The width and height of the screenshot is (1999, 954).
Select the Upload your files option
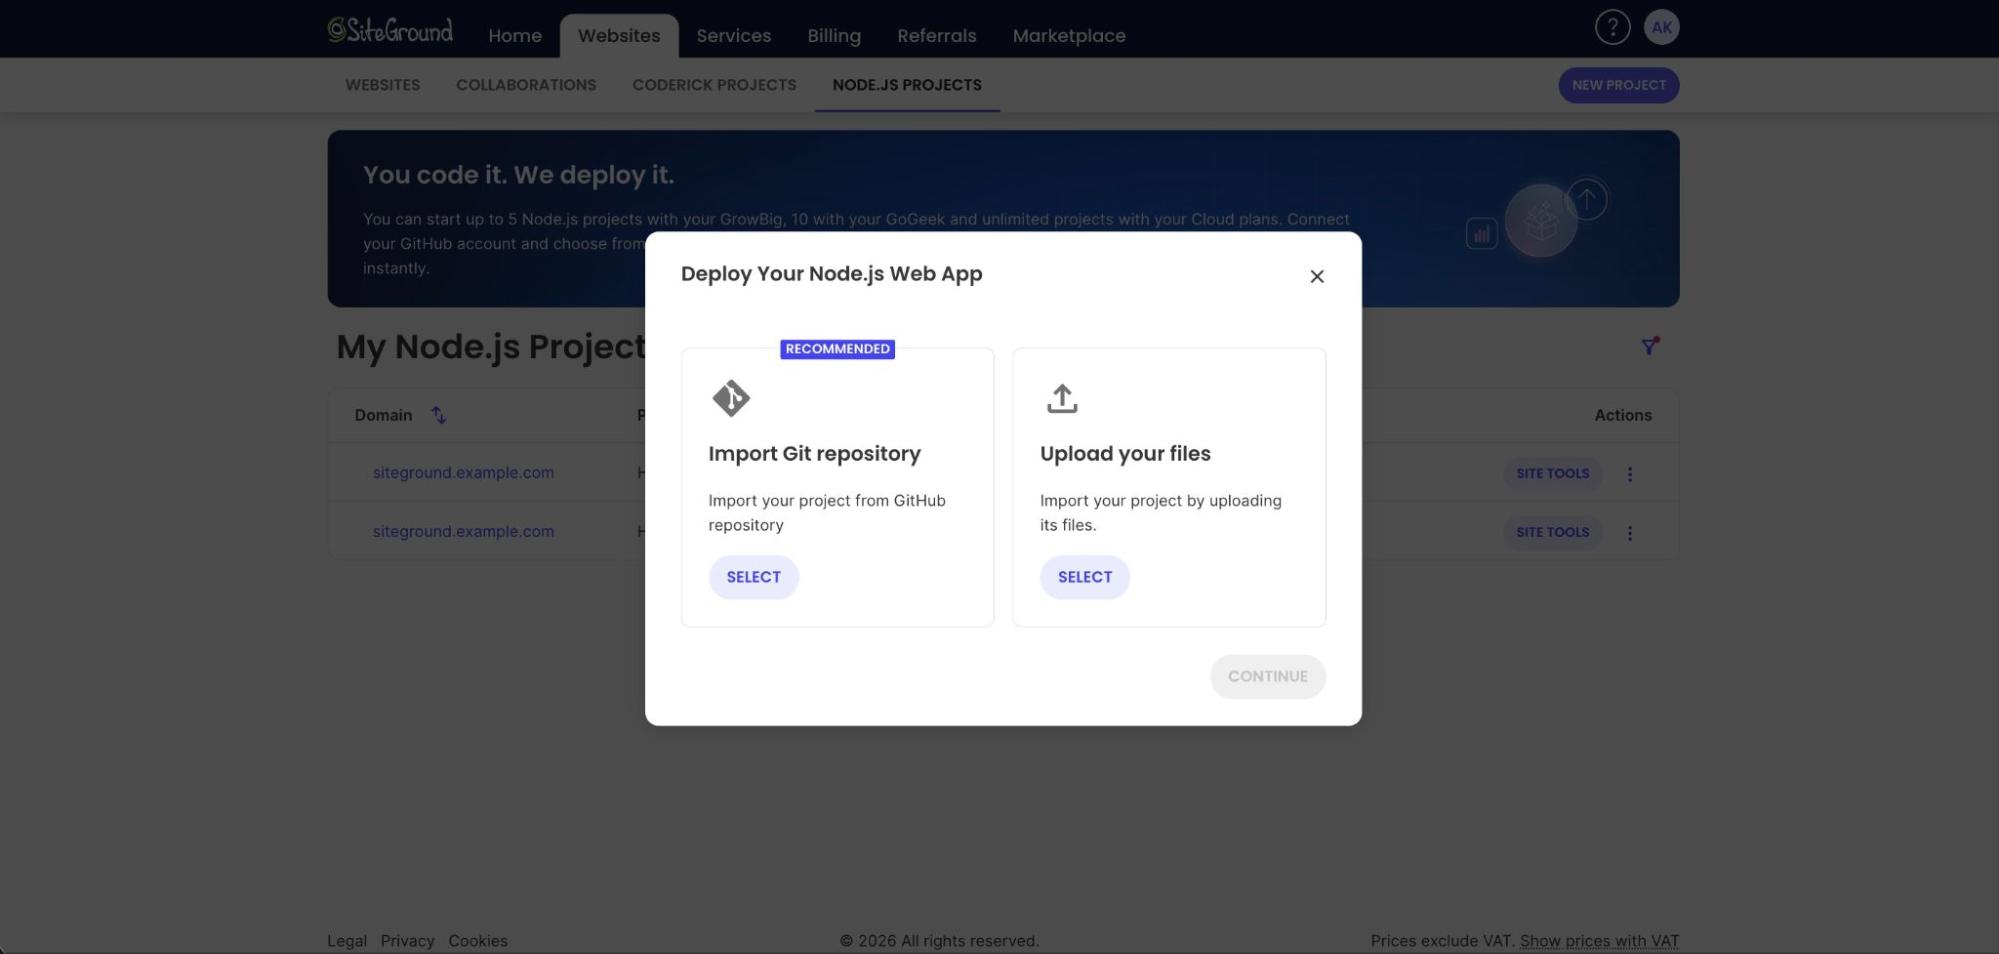(1084, 577)
